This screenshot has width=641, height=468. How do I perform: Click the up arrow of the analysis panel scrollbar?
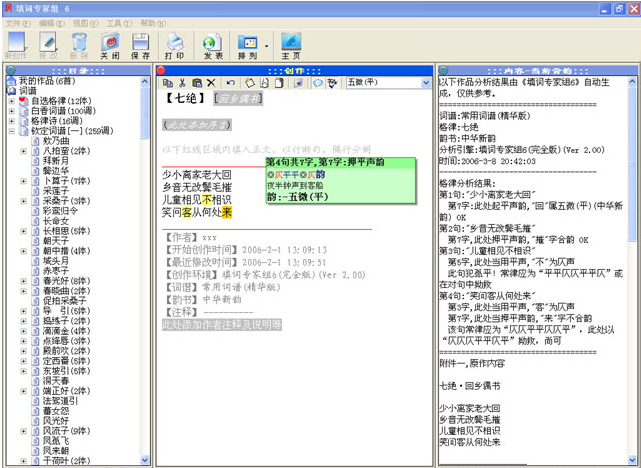[632, 81]
